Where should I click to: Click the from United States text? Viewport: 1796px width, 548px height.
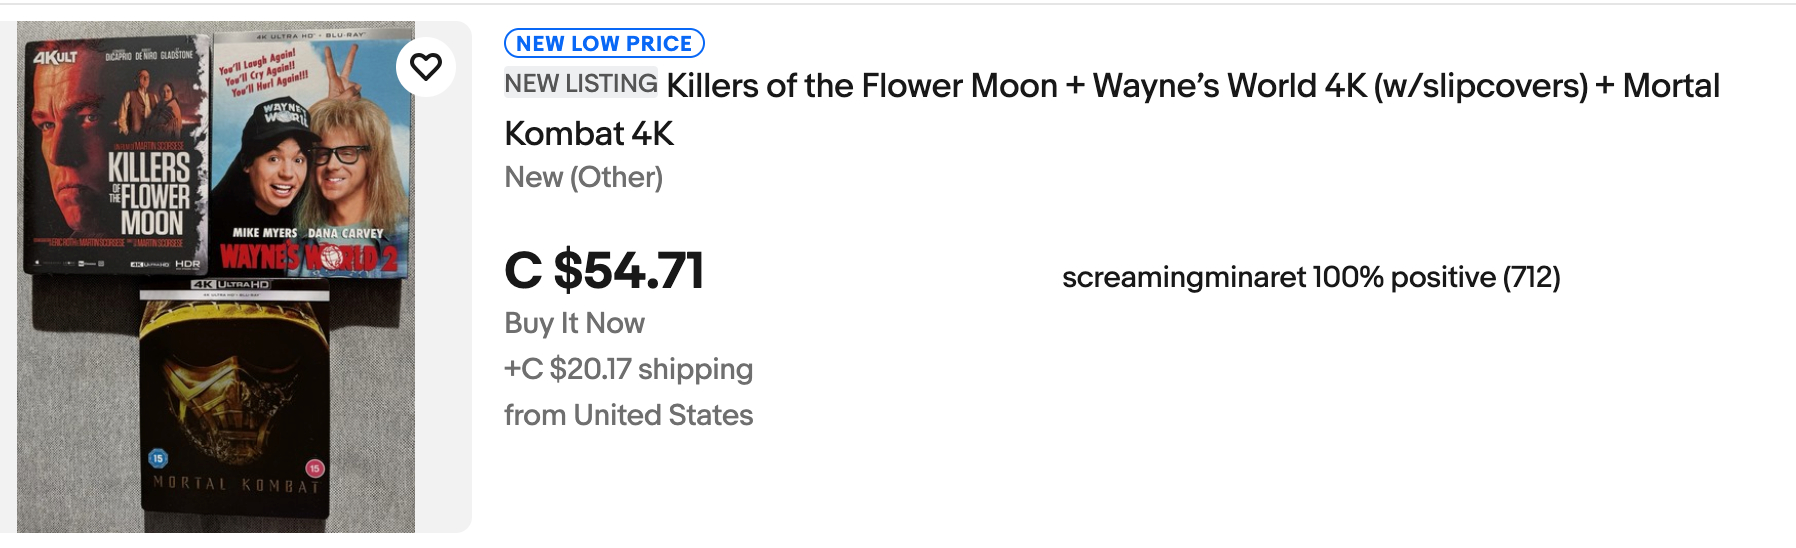pyautogui.click(x=628, y=415)
